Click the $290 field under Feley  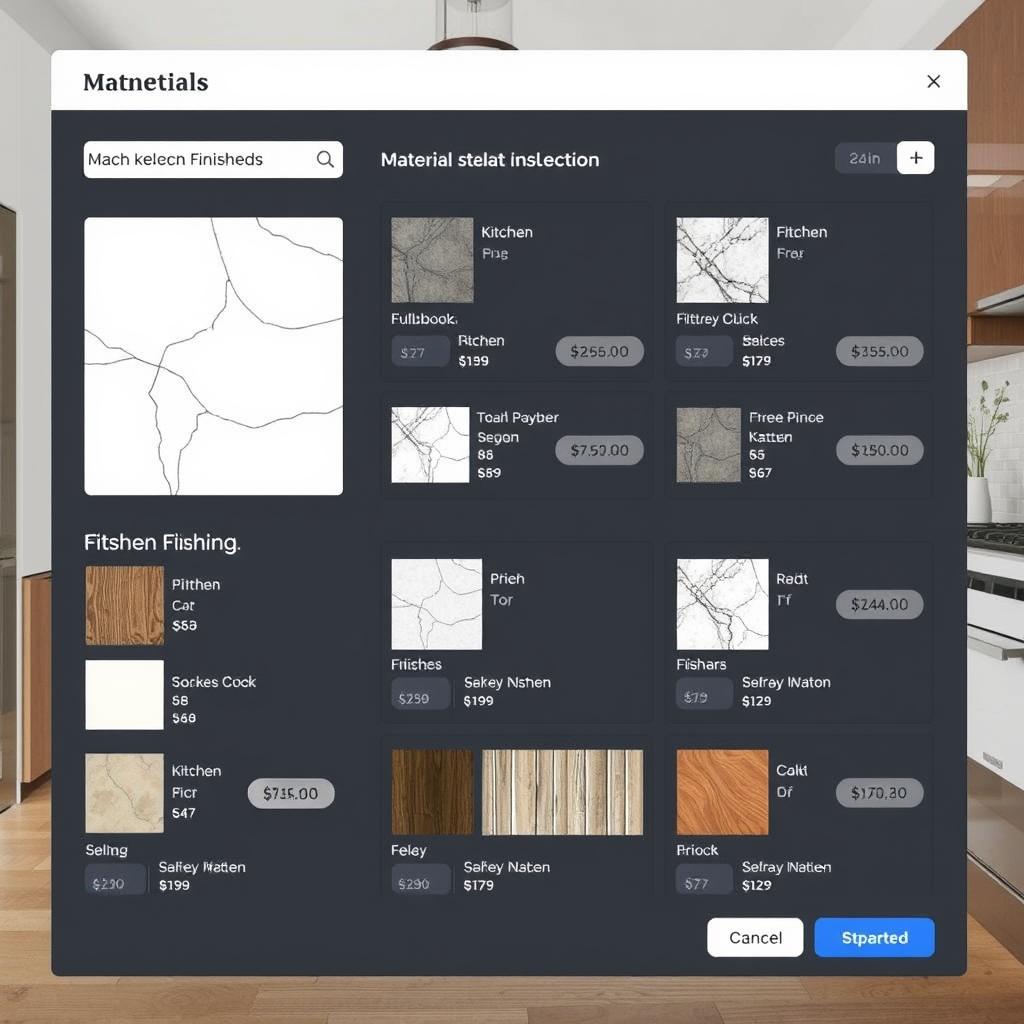pos(421,880)
